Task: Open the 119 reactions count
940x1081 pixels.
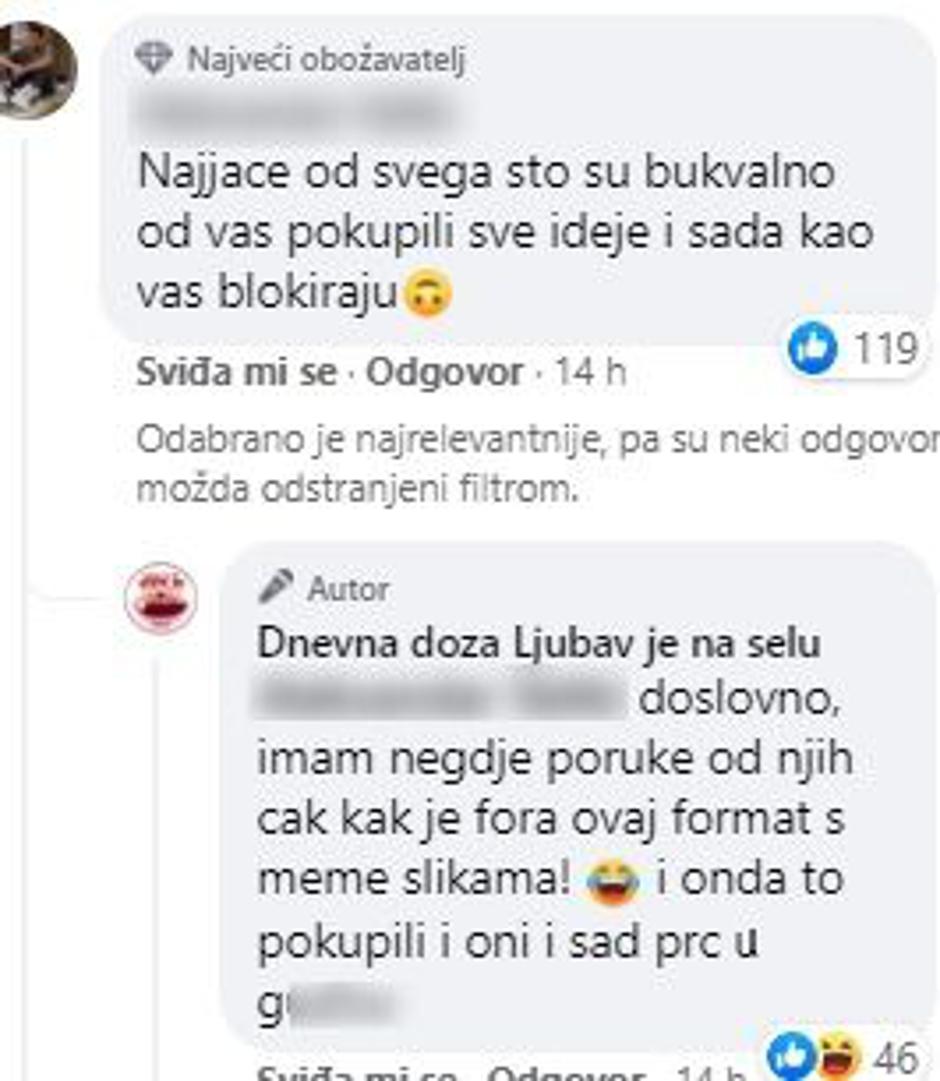Action: pos(886,349)
